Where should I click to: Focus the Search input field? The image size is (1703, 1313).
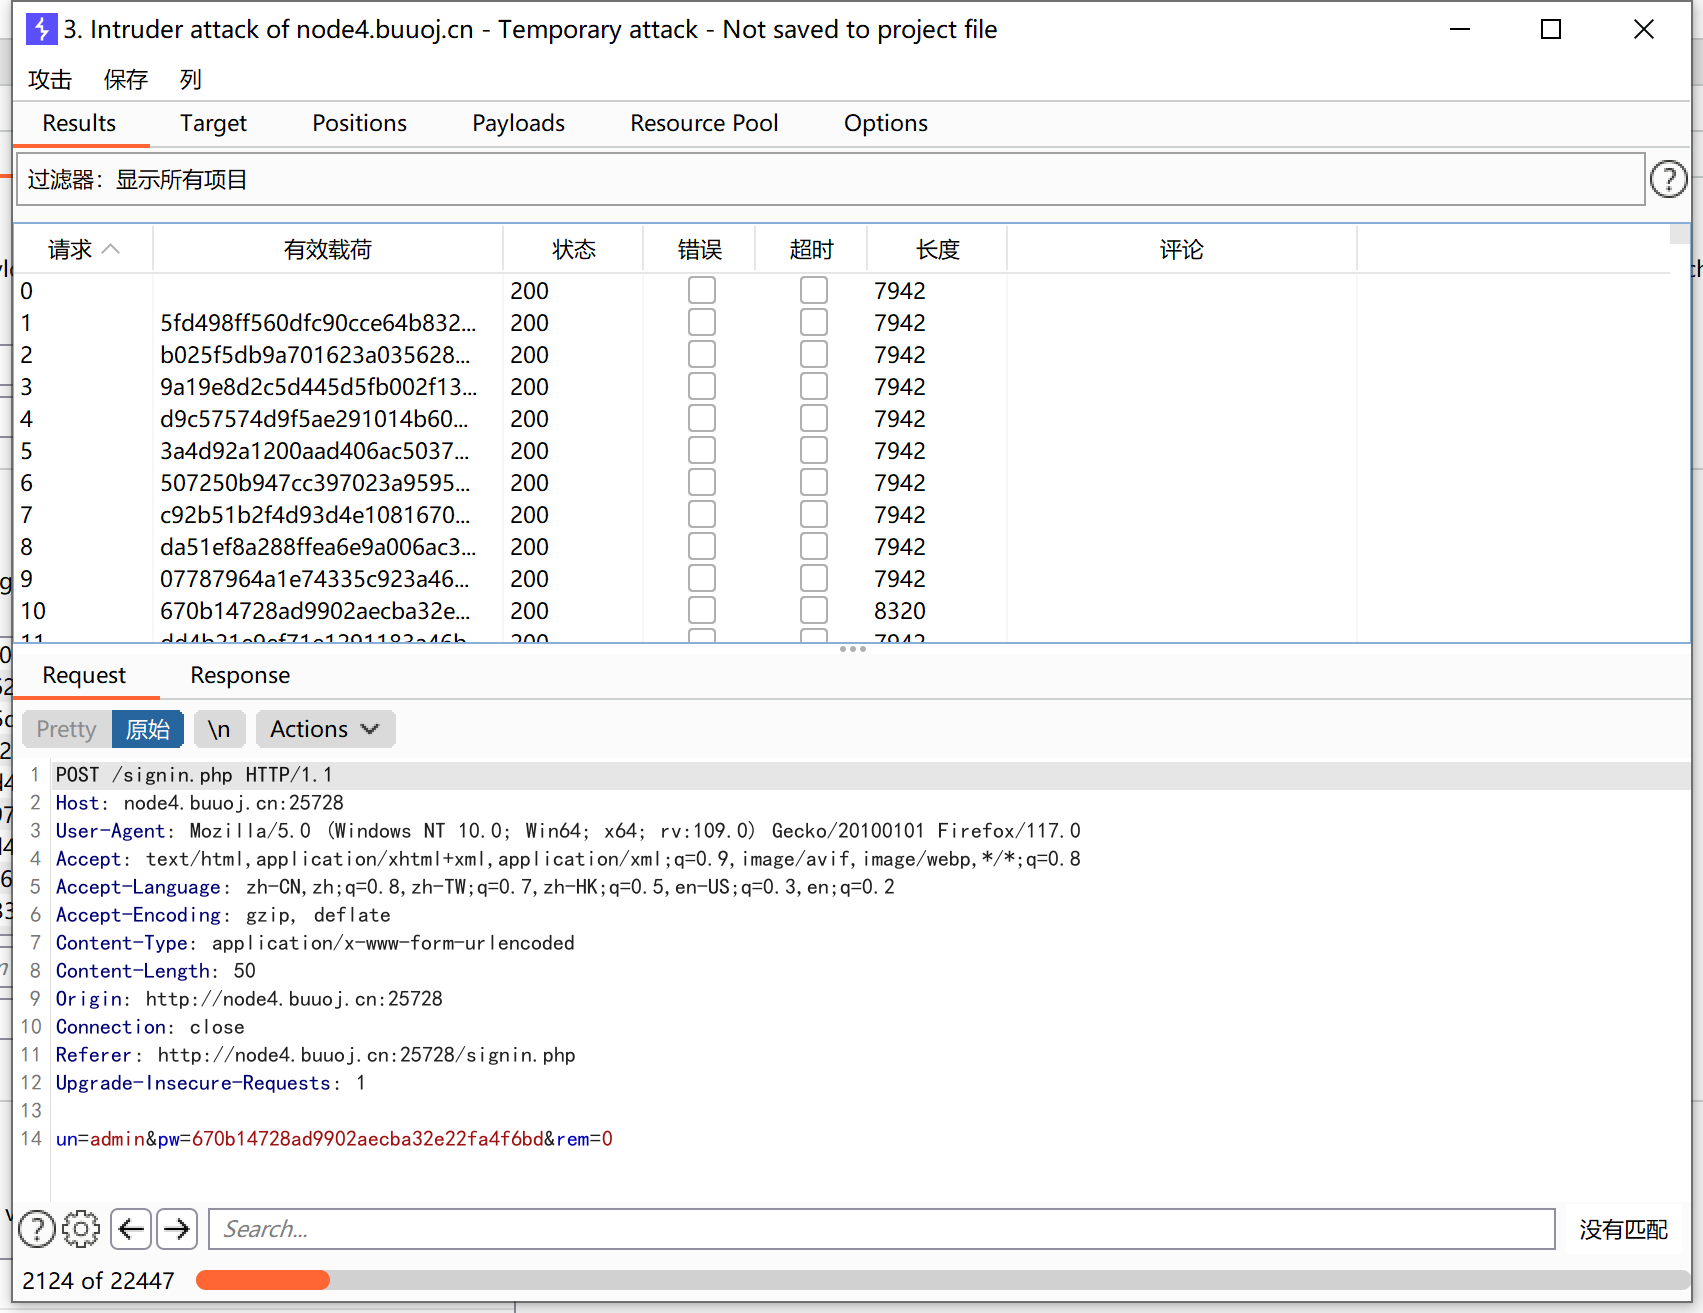(x=881, y=1229)
